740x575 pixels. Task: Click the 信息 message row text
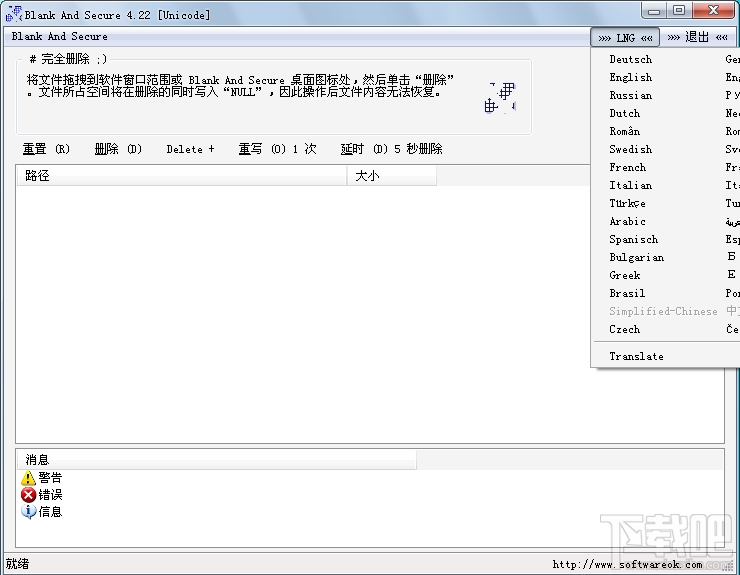point(50,511)
